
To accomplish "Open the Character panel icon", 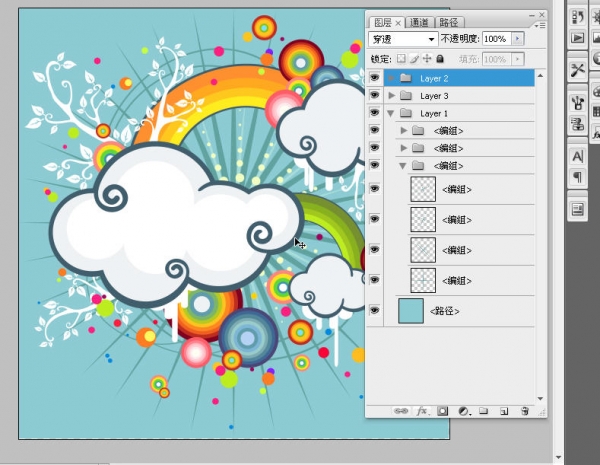I will pos(577,156).
